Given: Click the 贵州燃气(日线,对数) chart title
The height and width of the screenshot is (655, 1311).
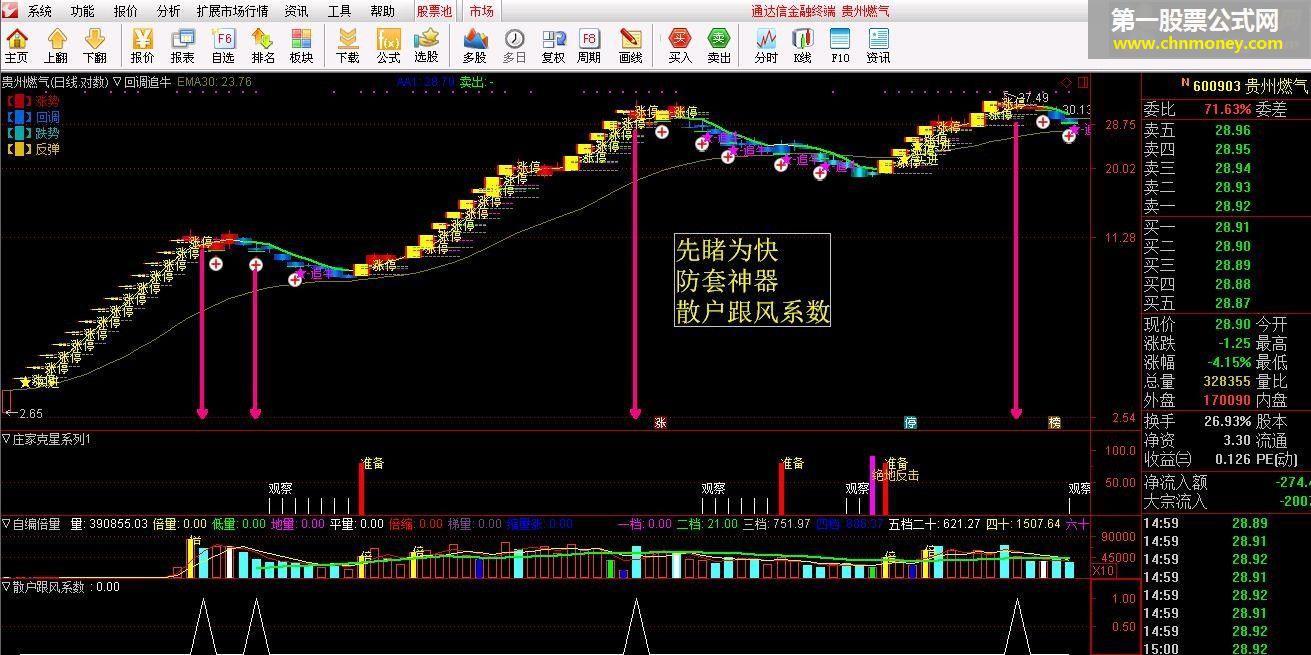Looking at the screenshot, I should [x=55, y=82].
